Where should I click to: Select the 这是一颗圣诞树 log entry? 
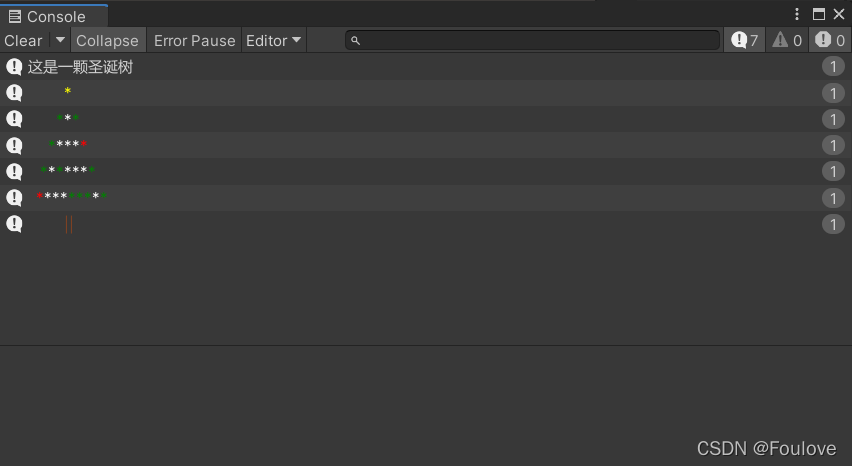426,67
